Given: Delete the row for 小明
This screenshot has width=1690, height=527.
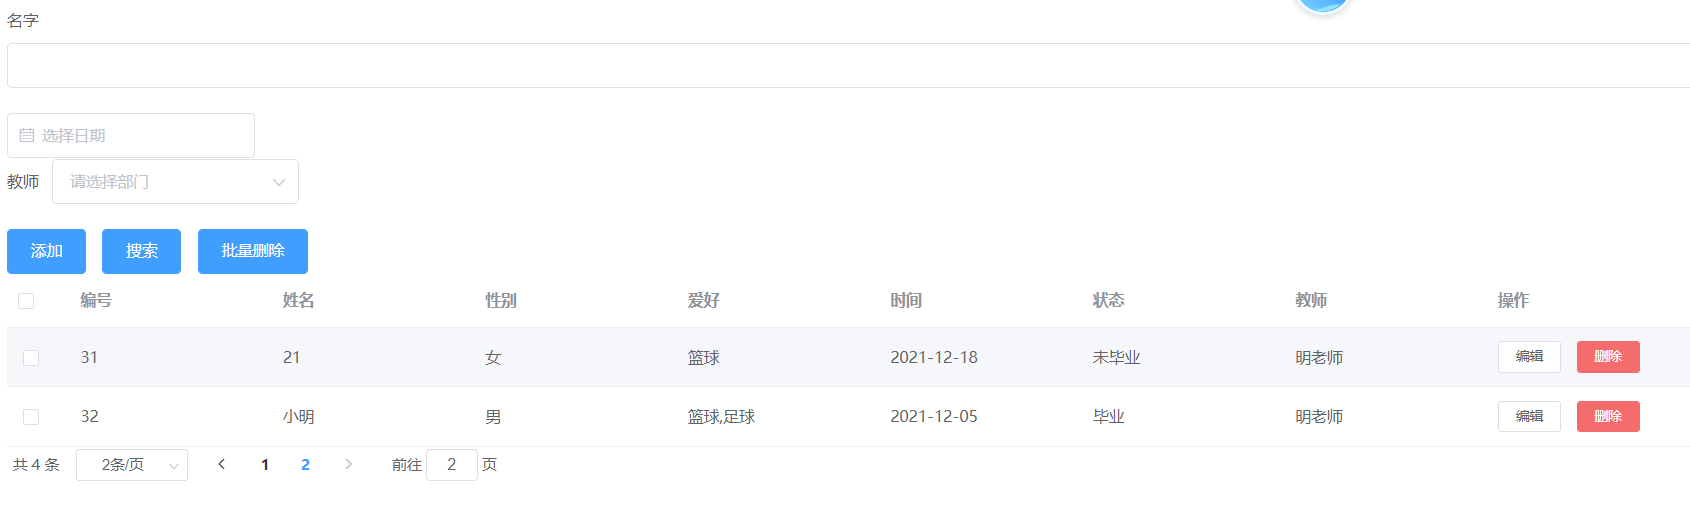Looking at the screenshot, I should pyautogui.click(x=1607, y=417).
